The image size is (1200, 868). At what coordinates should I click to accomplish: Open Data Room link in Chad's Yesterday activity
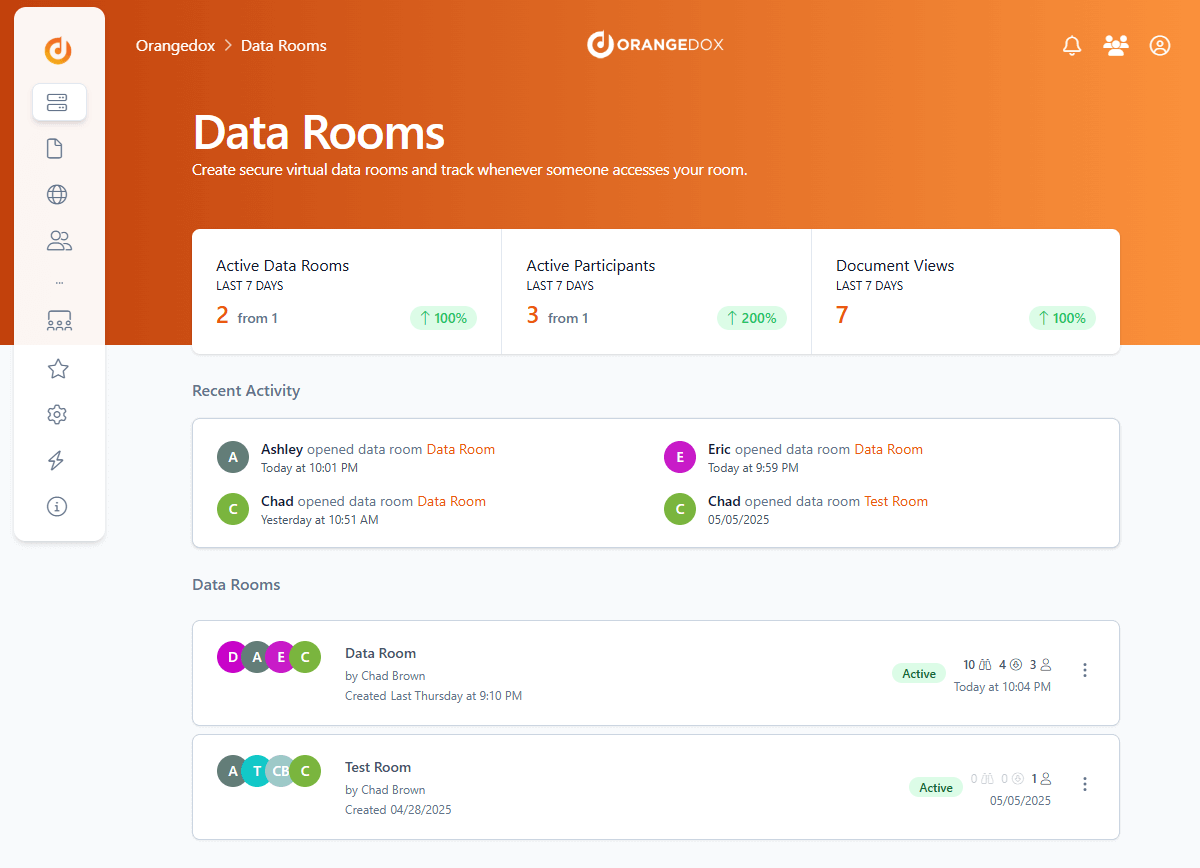[x=451, y=501]
